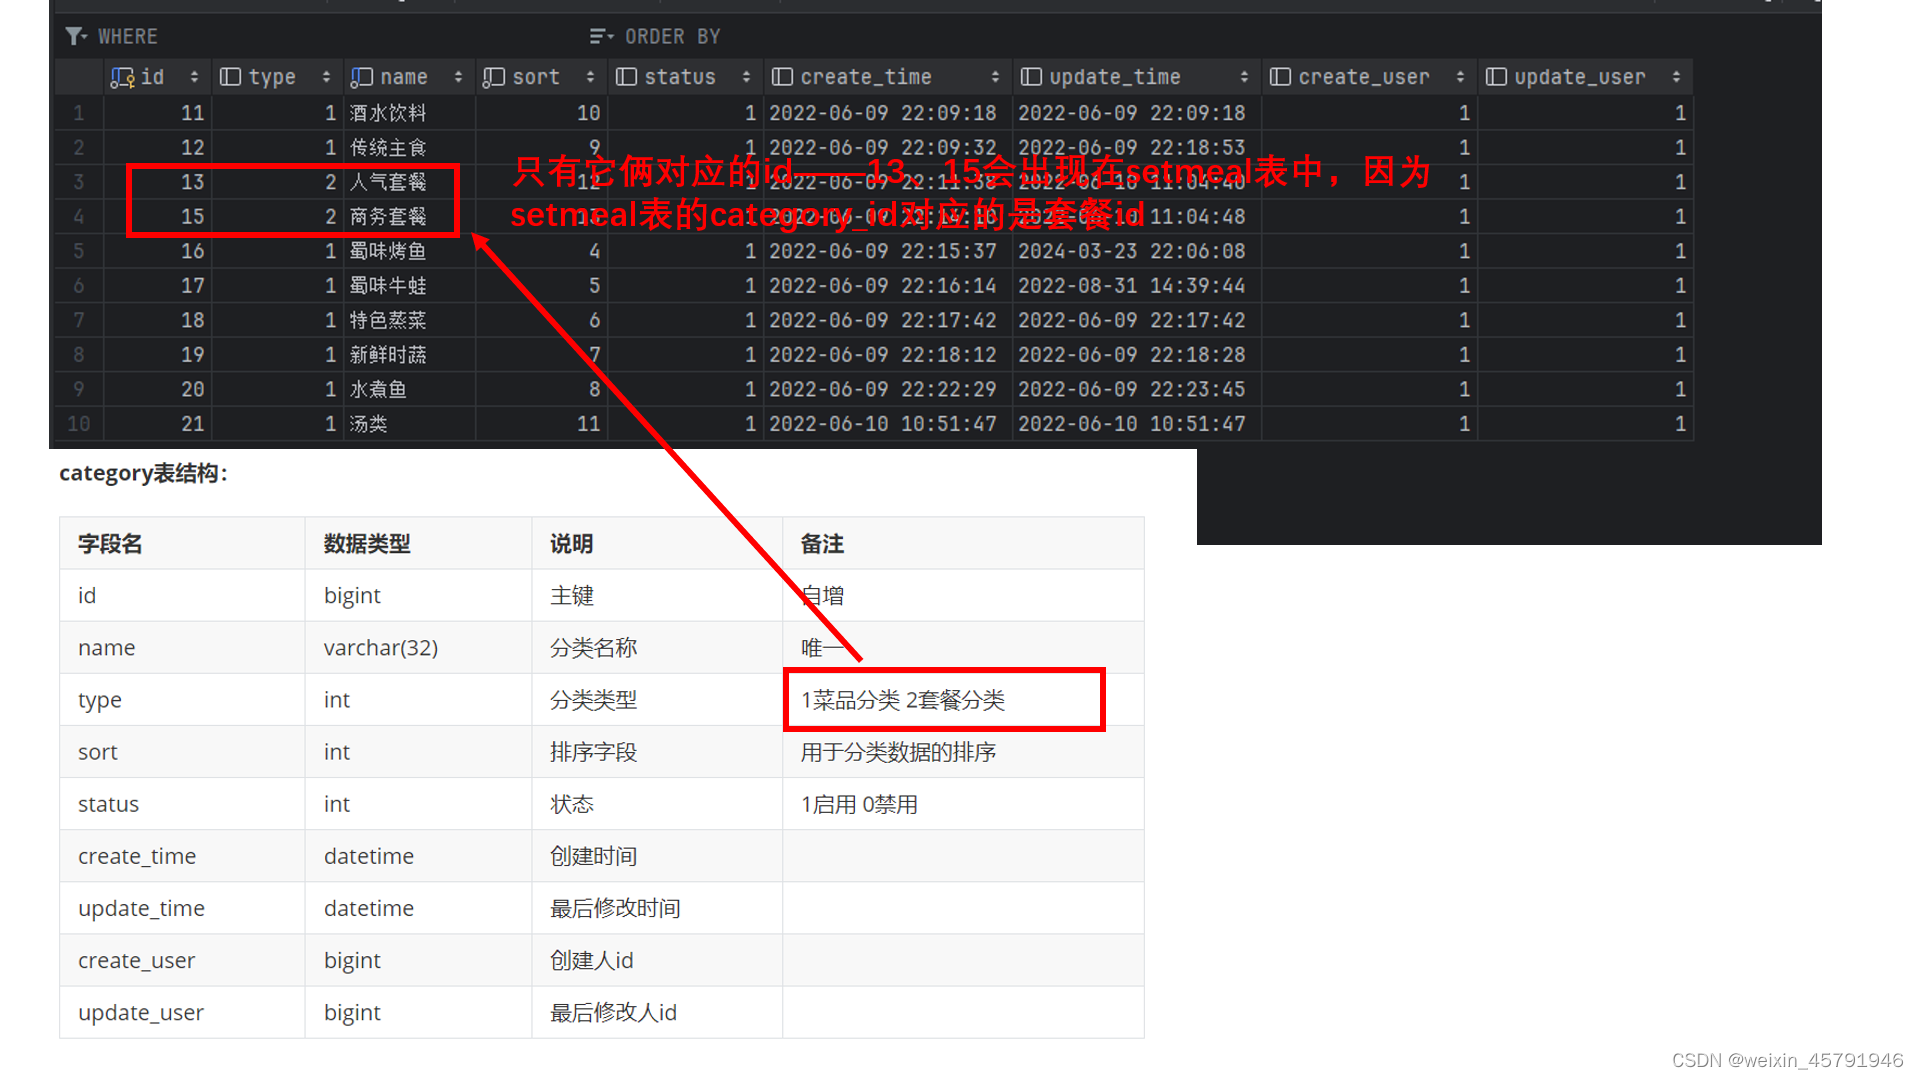
Task: Click the update_time column icon
Action: 1031,77
